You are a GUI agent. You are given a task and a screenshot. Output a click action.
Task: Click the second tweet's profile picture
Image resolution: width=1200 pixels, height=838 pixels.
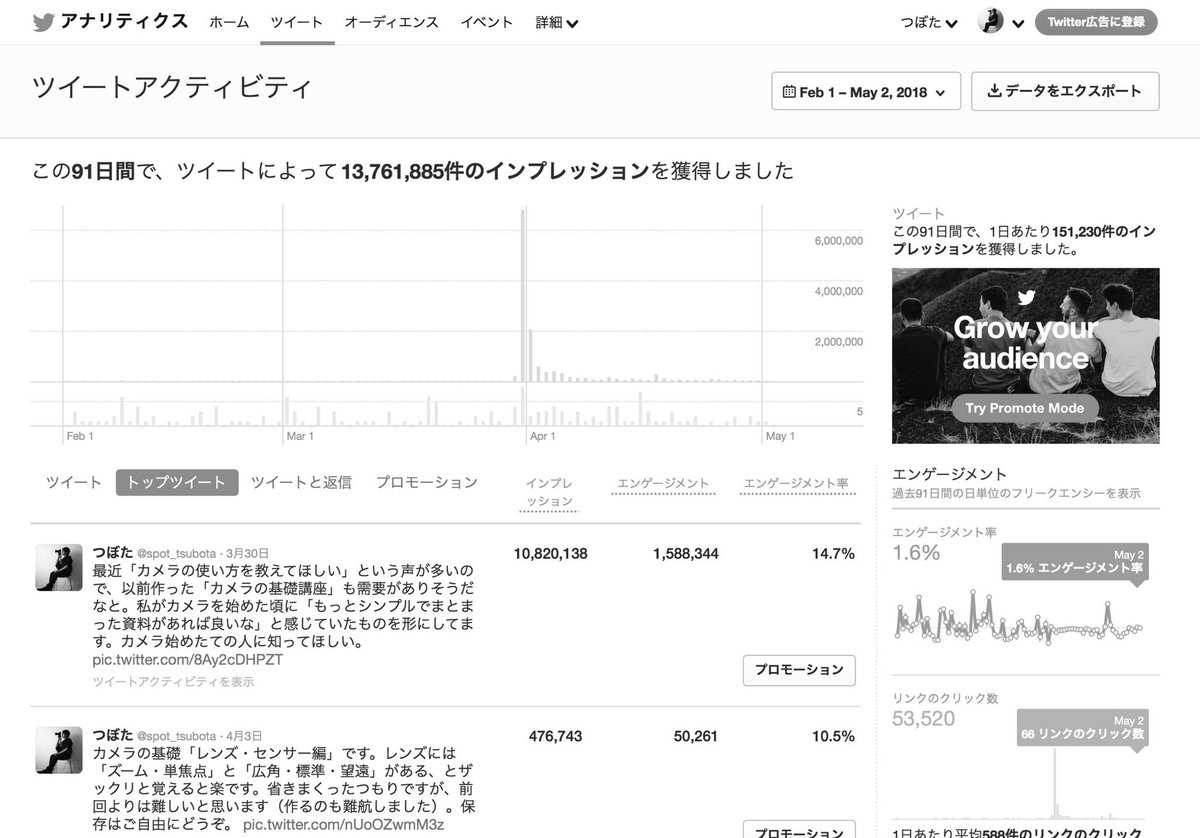click(x=58, y=750)
